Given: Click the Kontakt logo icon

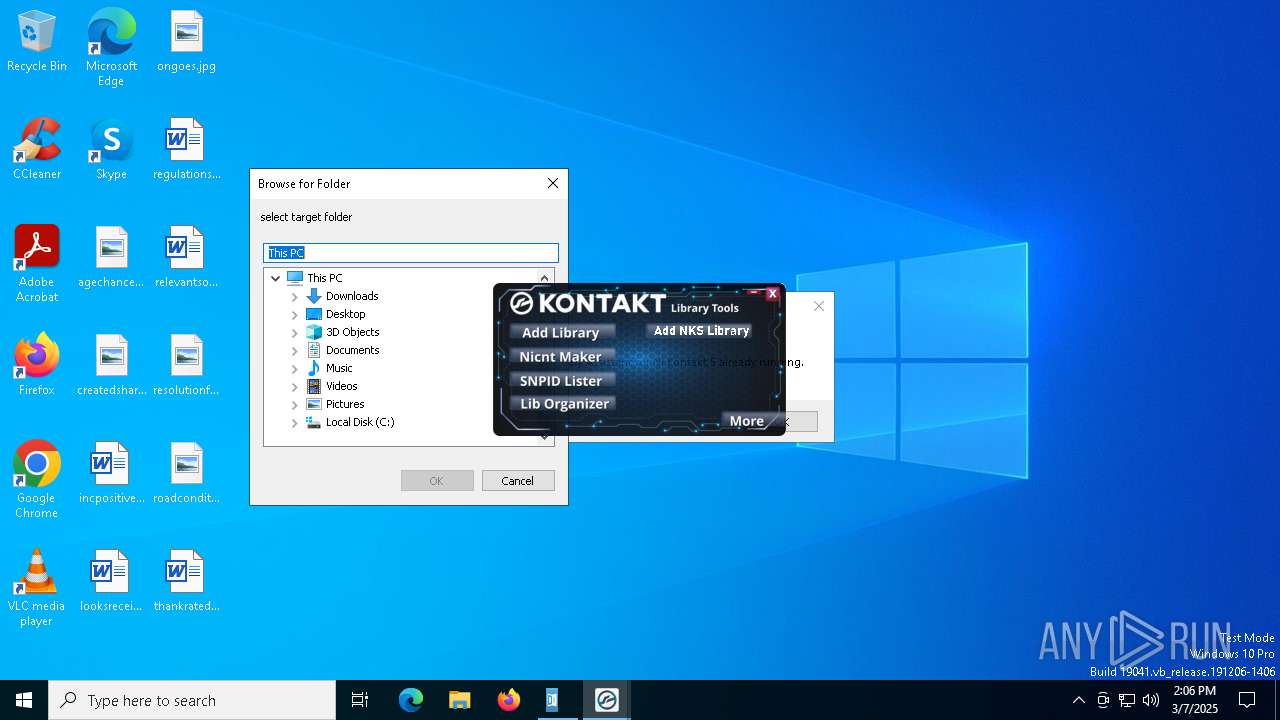Looking at the screenshot, I should (521, 303).
